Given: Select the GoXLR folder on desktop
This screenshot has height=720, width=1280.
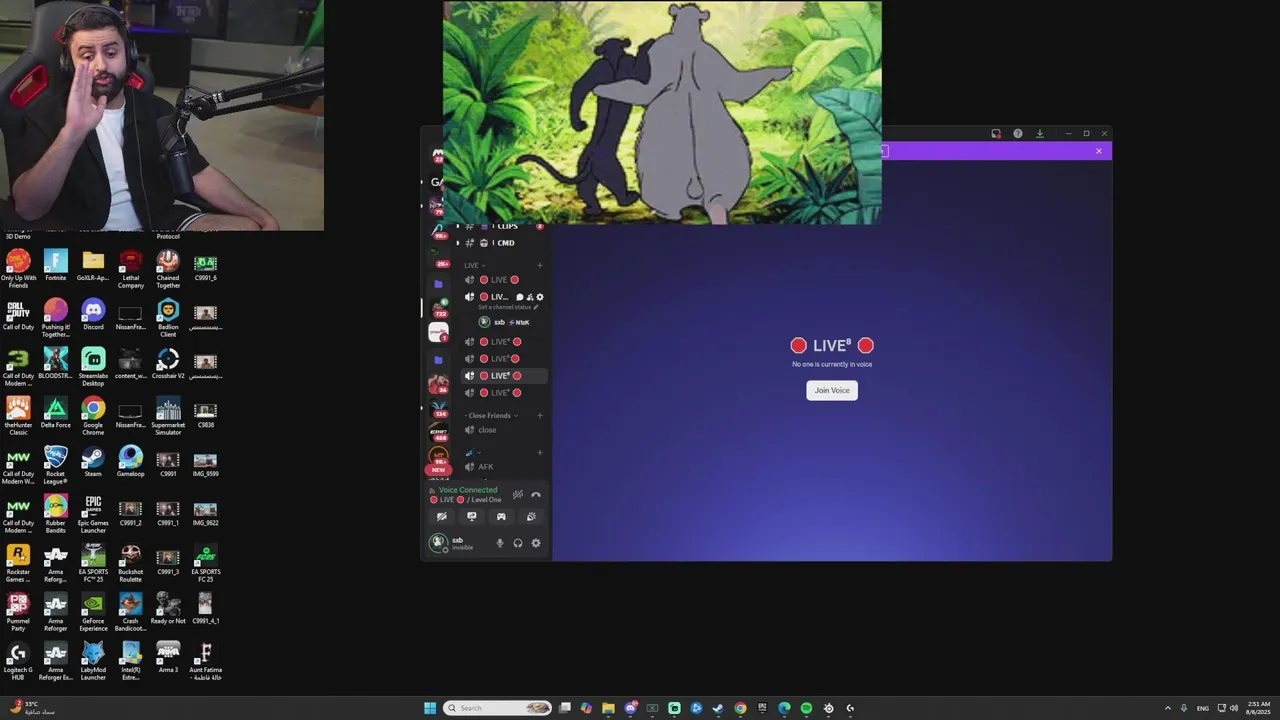Looking at the screenshot, I should click(x=93, y=265).
